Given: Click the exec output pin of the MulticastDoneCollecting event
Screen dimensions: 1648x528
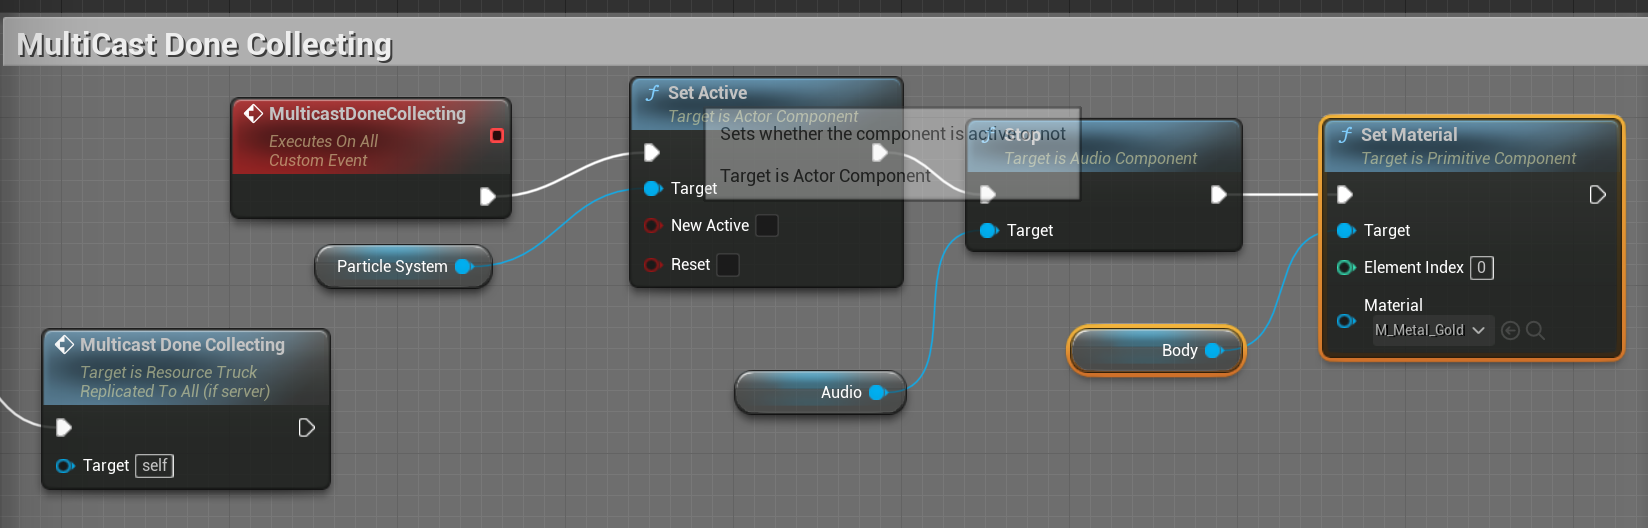Looking at the screenshot, I should point(487,196).
